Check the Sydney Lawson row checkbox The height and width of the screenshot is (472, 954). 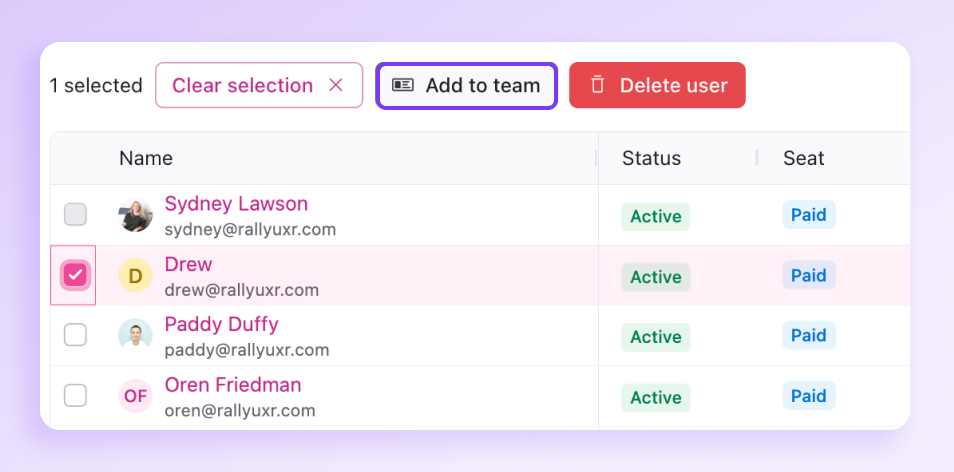[x=75, y=215]
